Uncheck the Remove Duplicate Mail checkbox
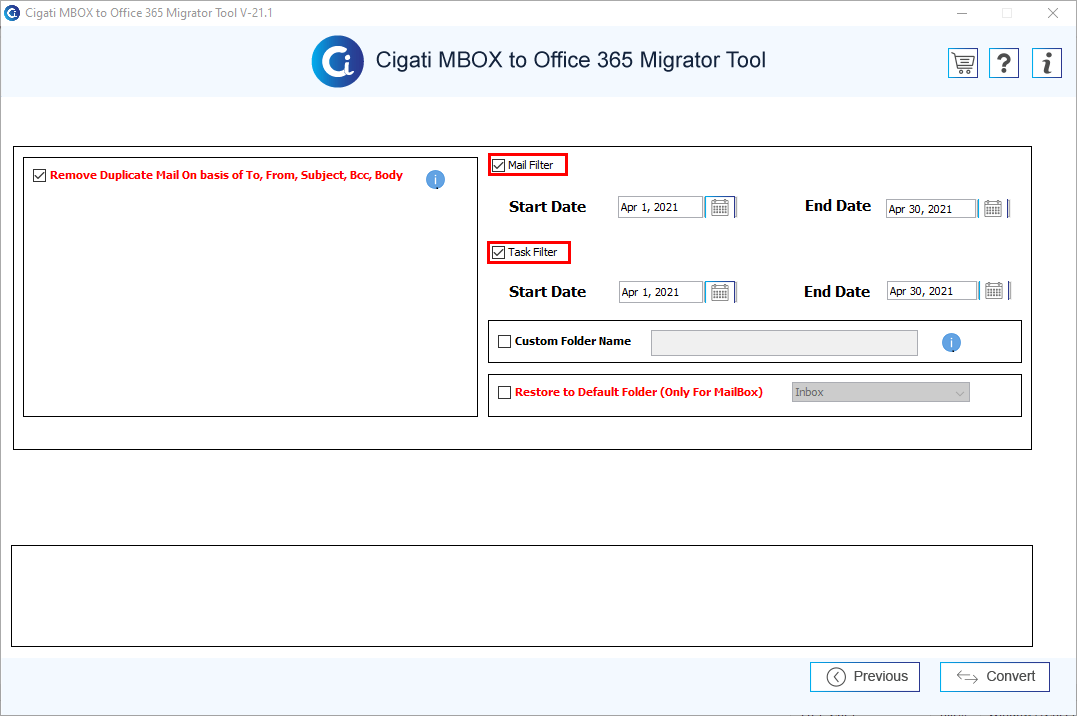 tap(40, 175)
